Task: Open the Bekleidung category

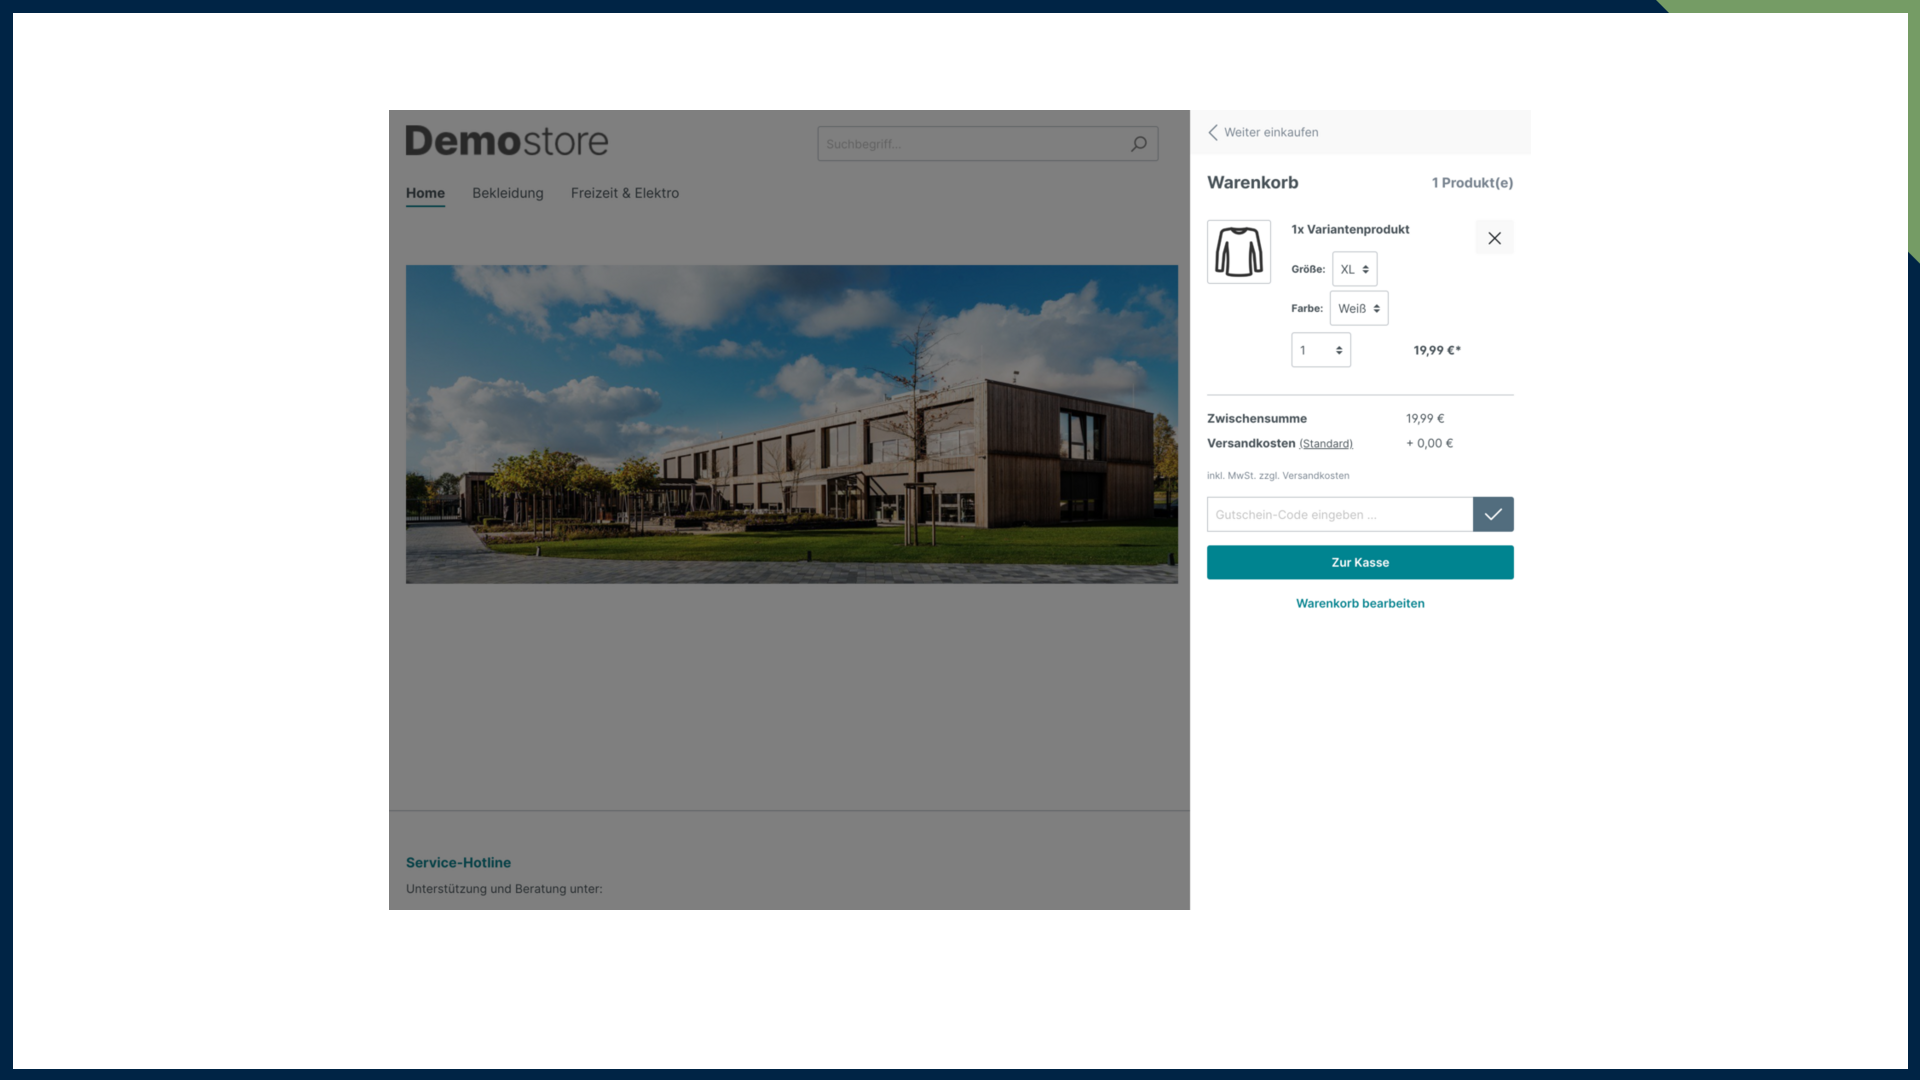Action: coord(507,193)
